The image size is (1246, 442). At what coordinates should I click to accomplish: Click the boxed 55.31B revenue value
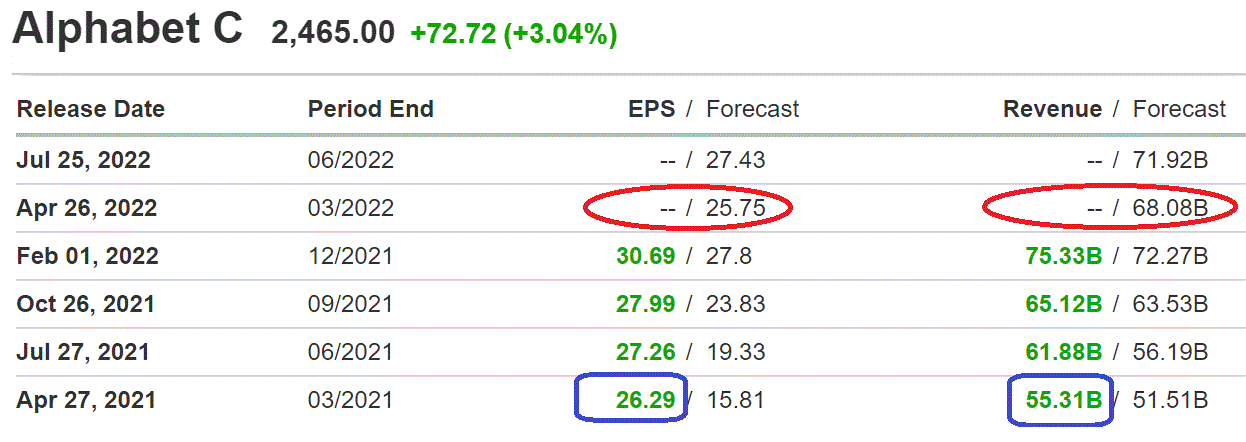click(x=1063, y=400)
